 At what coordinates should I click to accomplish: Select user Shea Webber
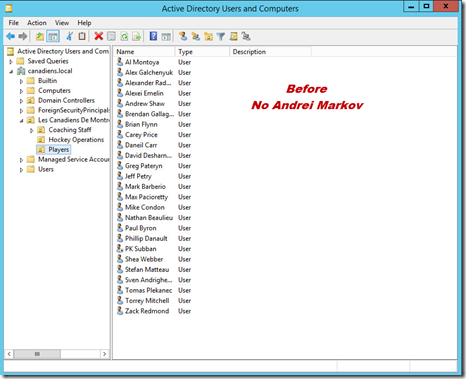coord(144,259)
